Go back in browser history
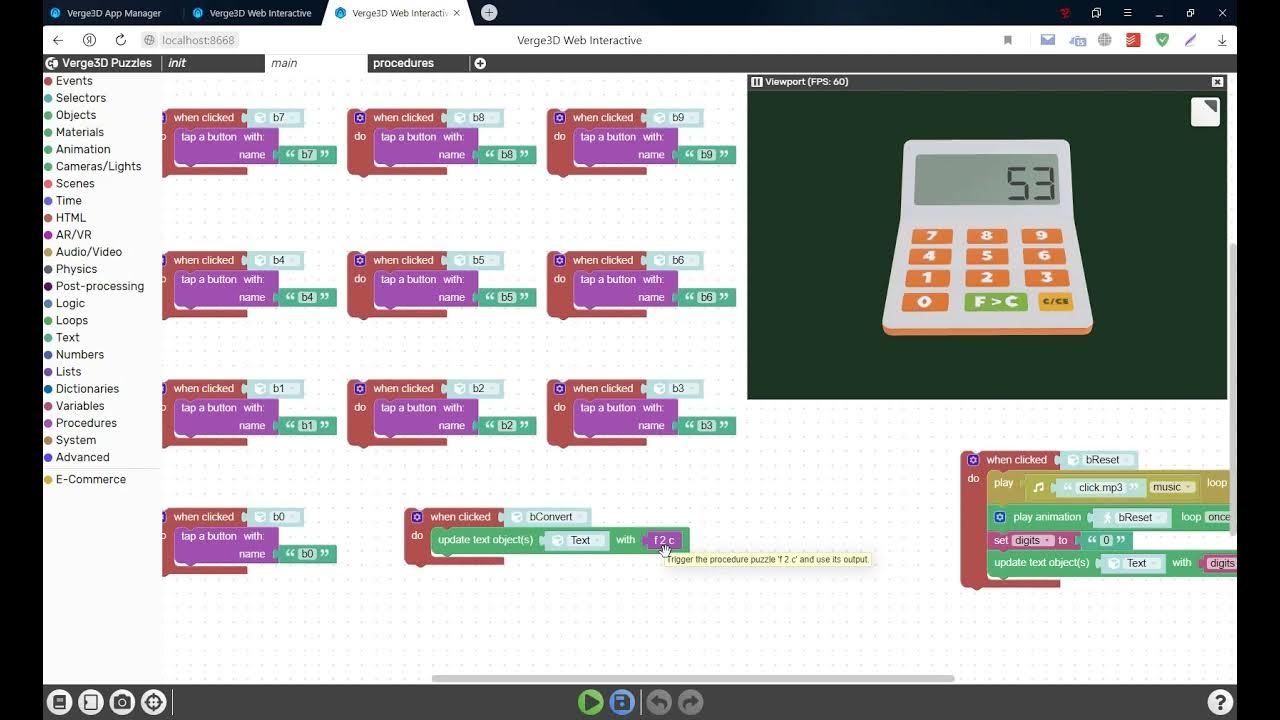The height and width of the screenshot is (720, 1280). click(58, 40)
